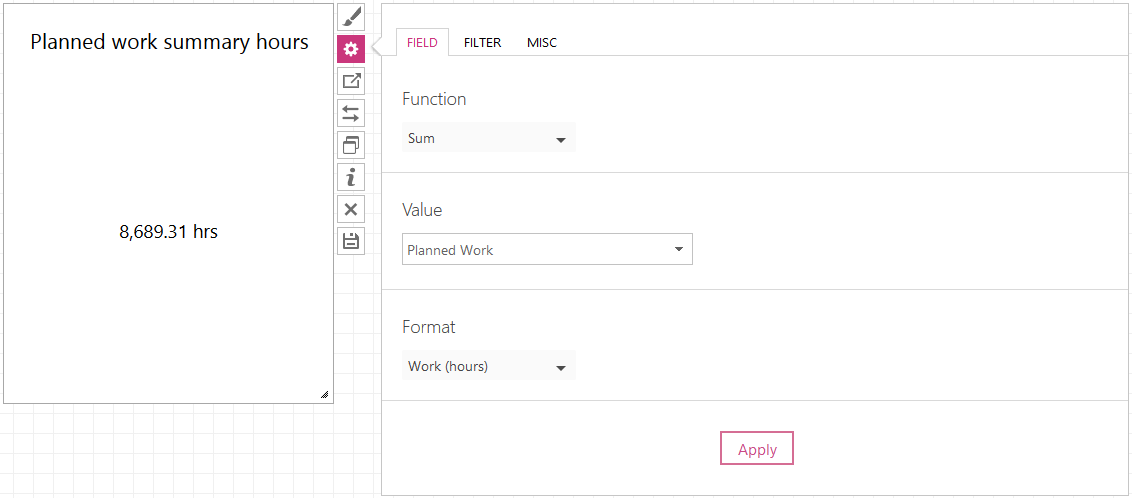Select the FIELD tab
This screenshot has width=1132, height=498.
[422, 43]
